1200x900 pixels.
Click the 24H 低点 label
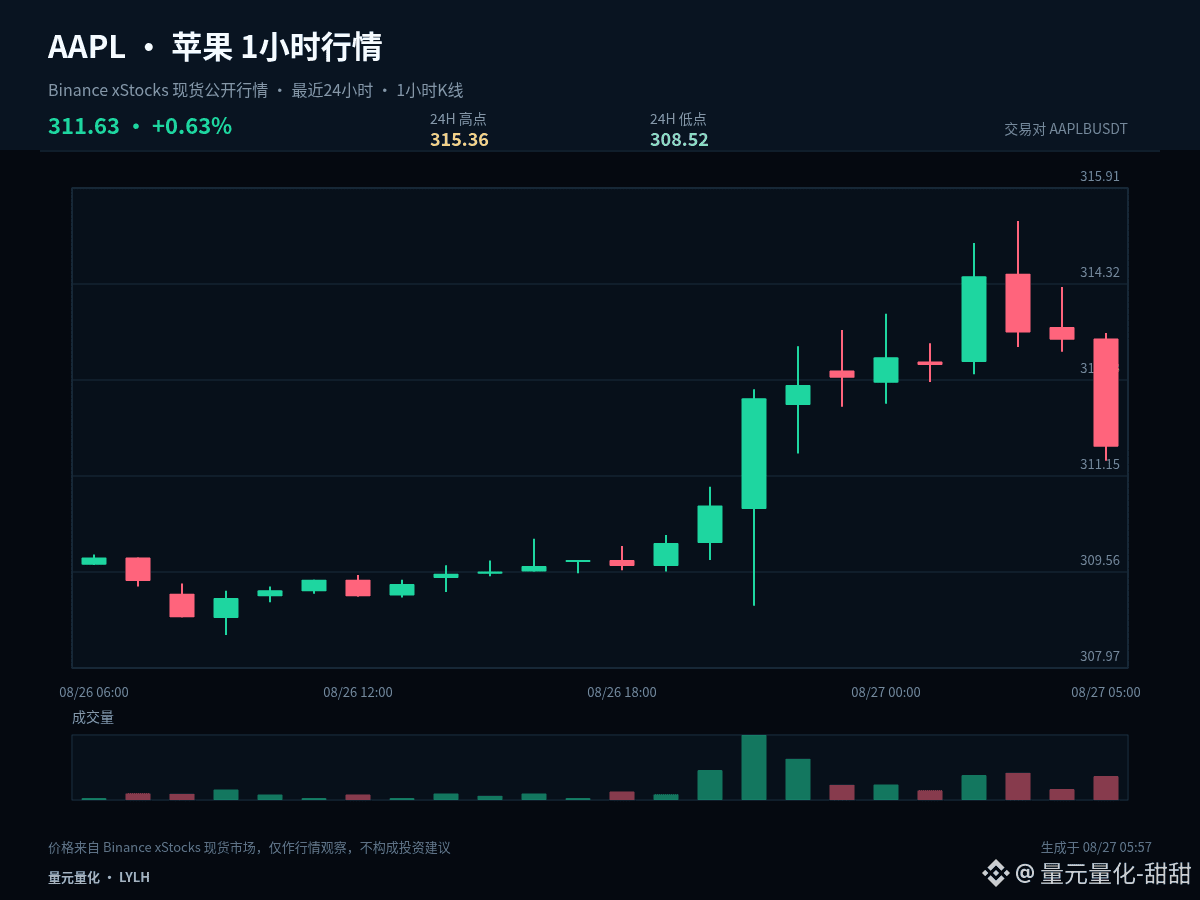pyautogui.click(x=678, y=119)
